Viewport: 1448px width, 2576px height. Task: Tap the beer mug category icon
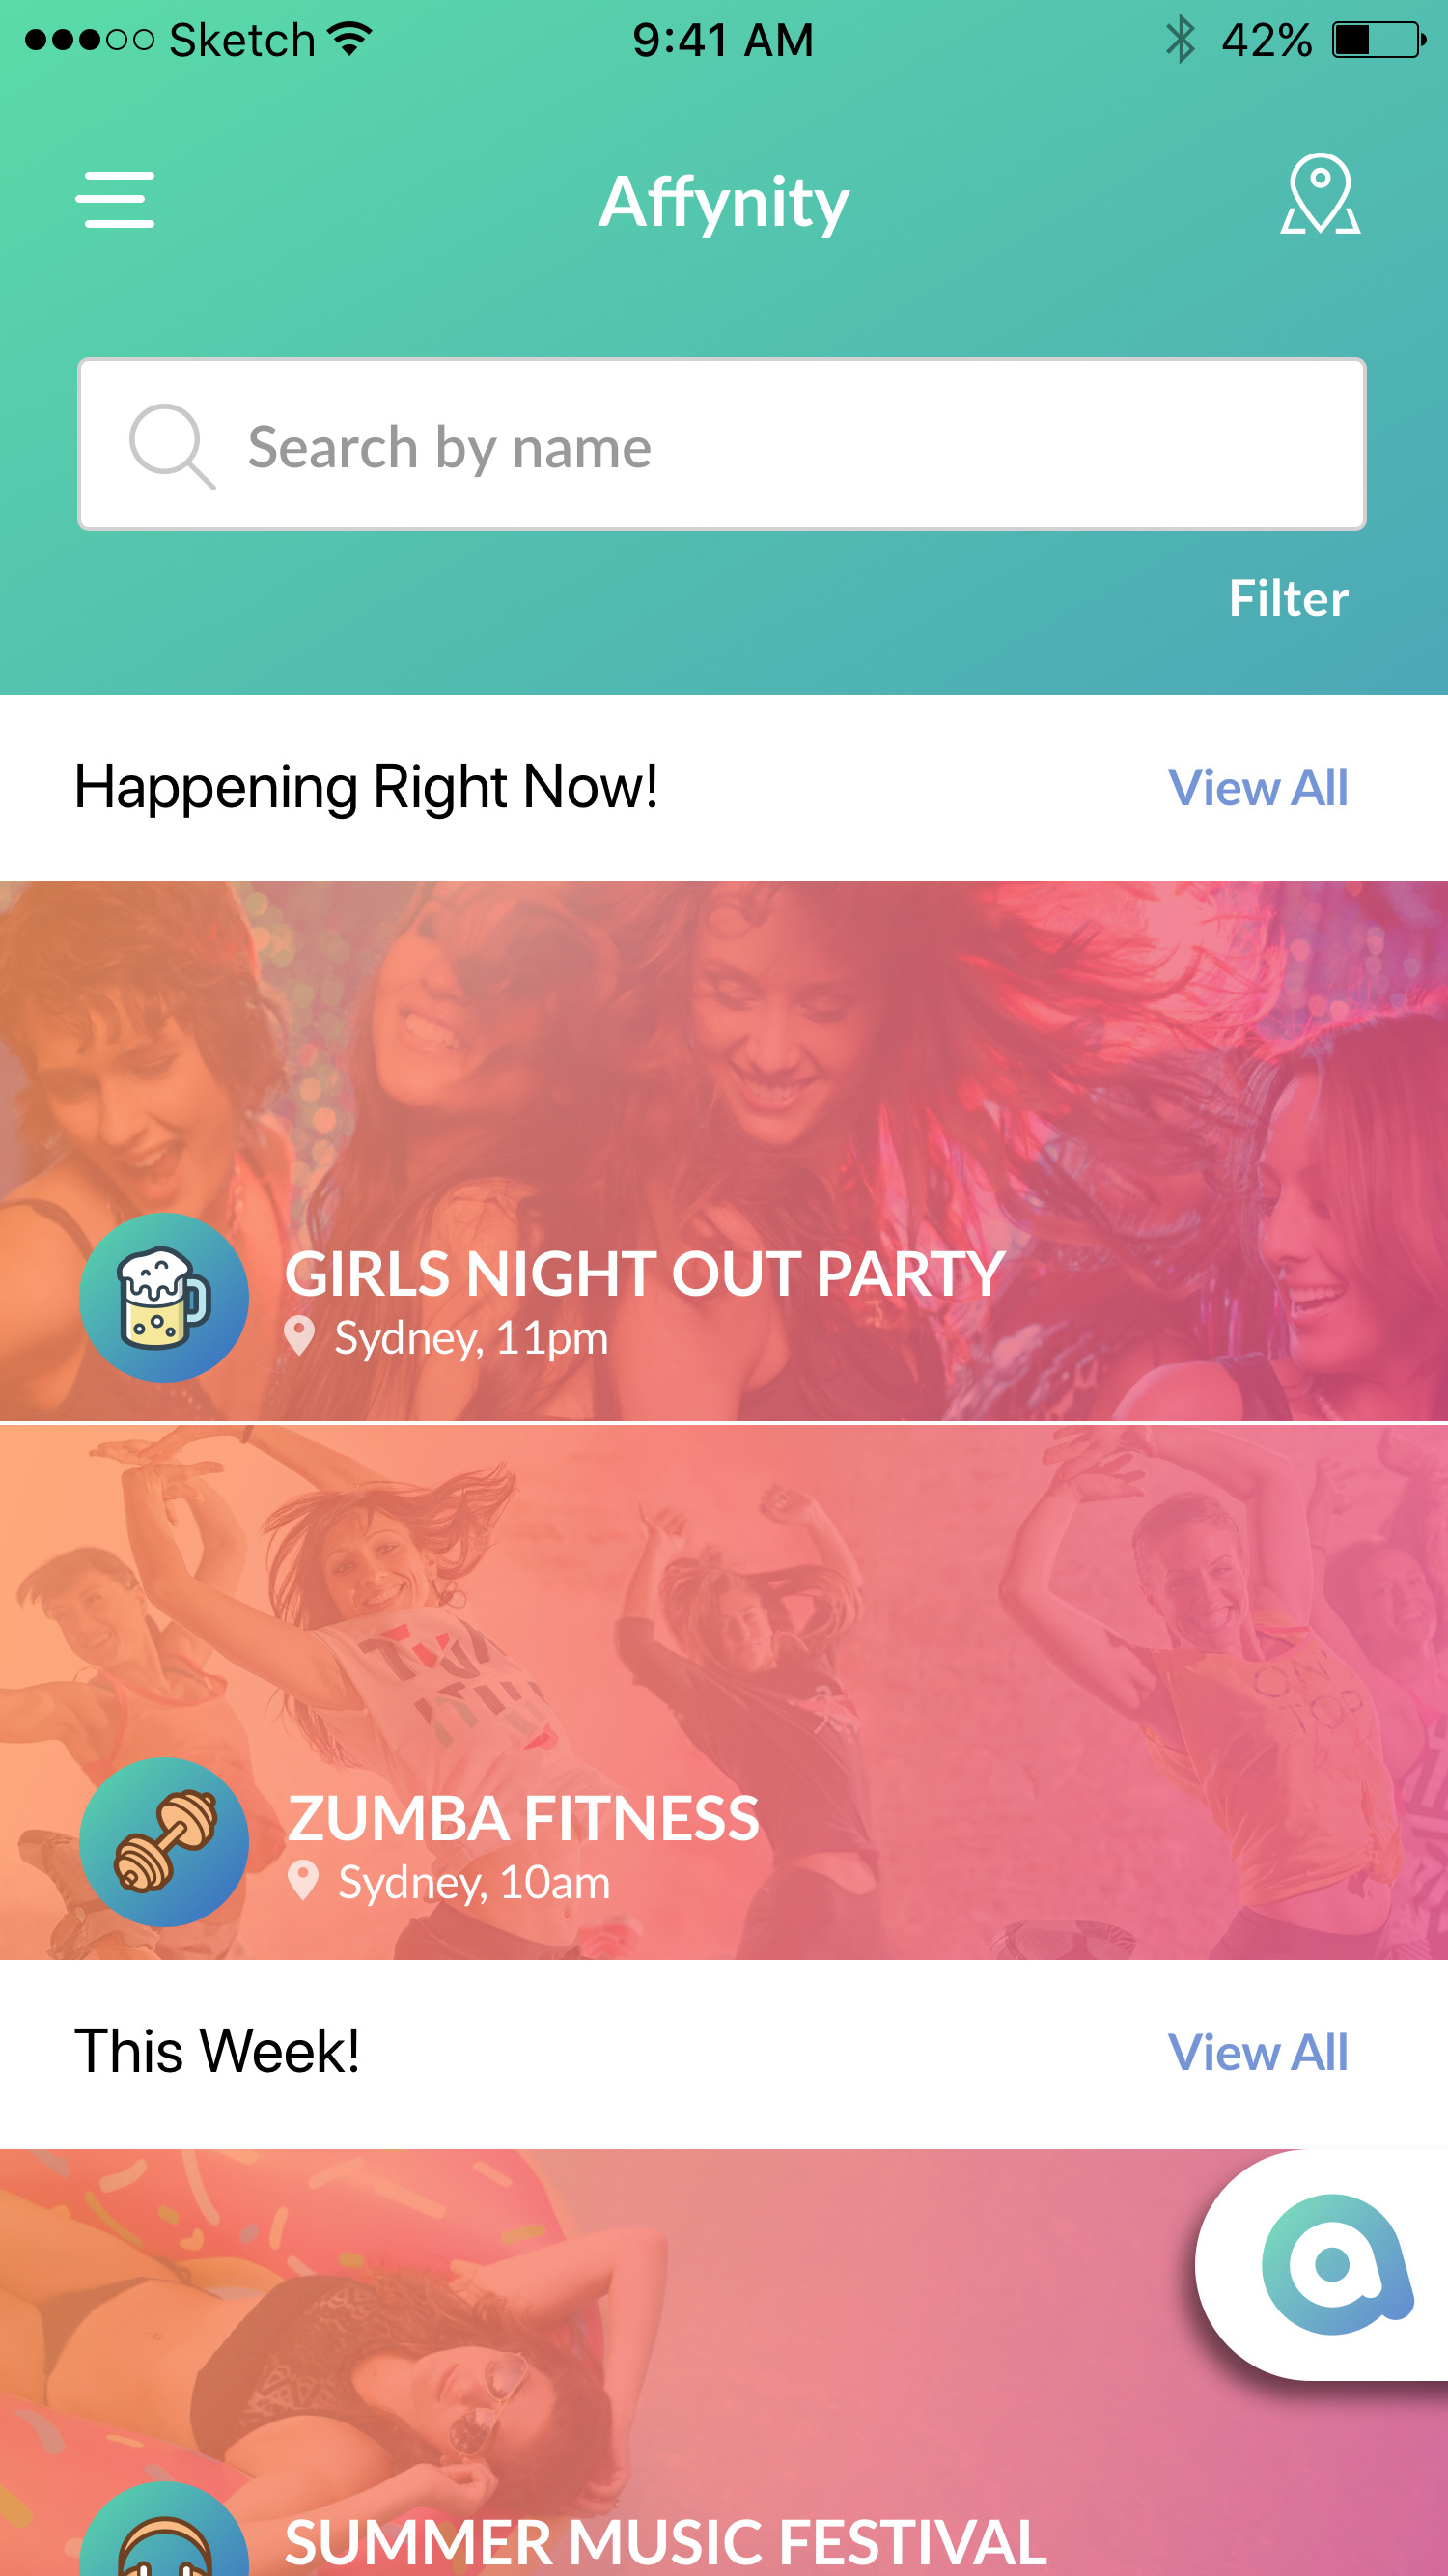click(x=164, y=1297)
